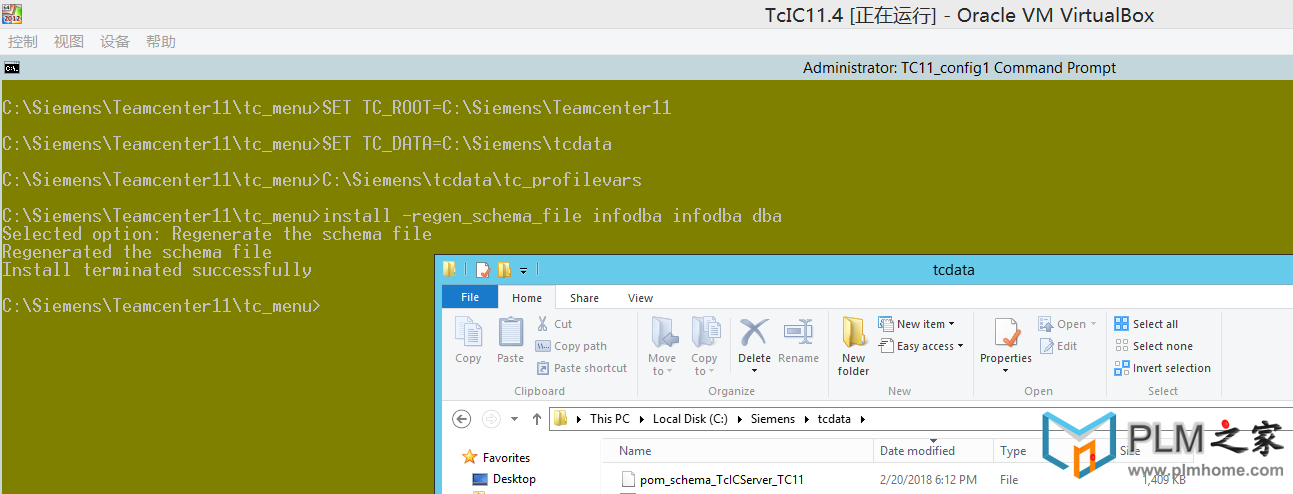Open the recent locations dropdown arrow
The height and width of the screenshot is (494, 1293).
click(514, 419)
